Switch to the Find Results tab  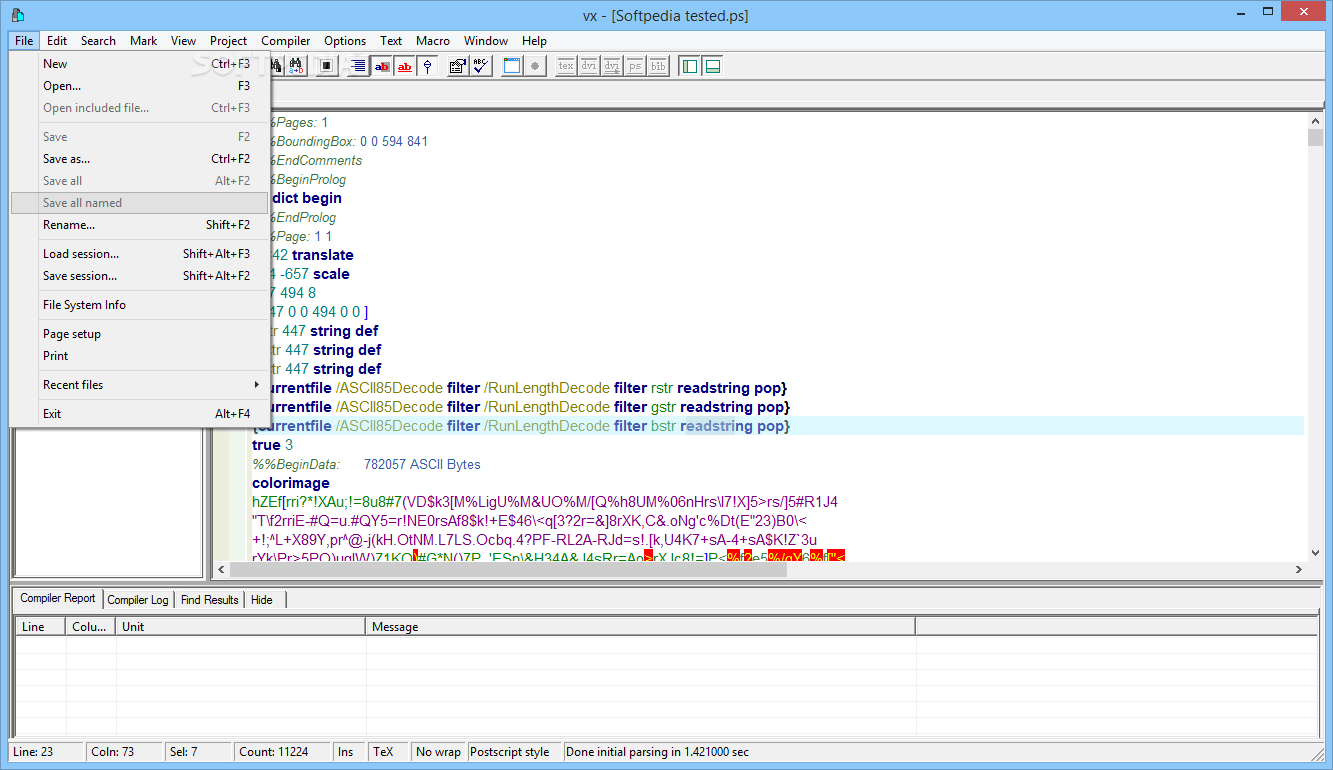coord(210,600)
